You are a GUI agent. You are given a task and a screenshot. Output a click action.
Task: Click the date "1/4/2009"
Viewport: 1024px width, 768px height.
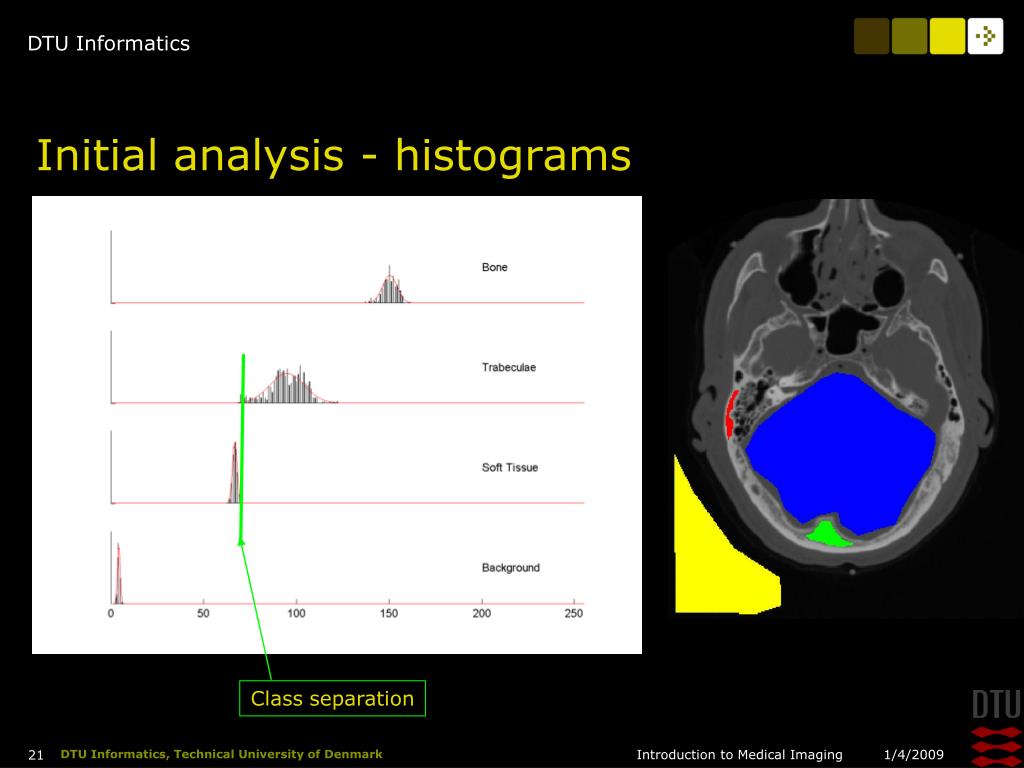pyautogui.click(x=914, y=755)
